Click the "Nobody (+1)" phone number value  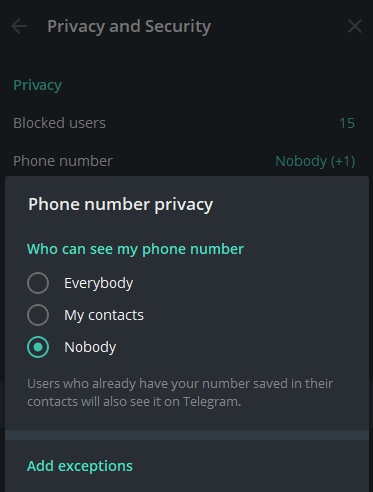click(x=315, y=161)
